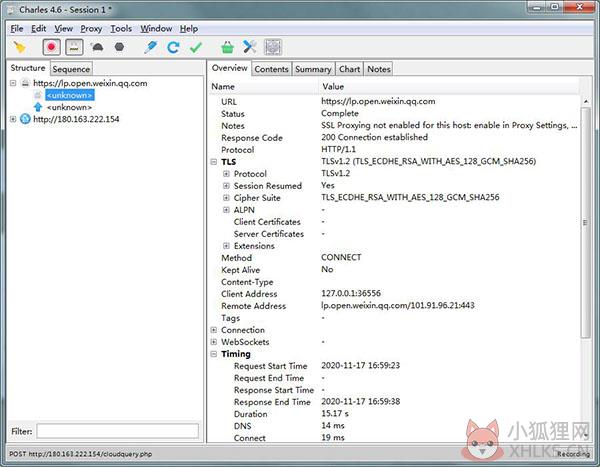Click the Value column header
The image size is (600, 467).
tap(449, 87)
